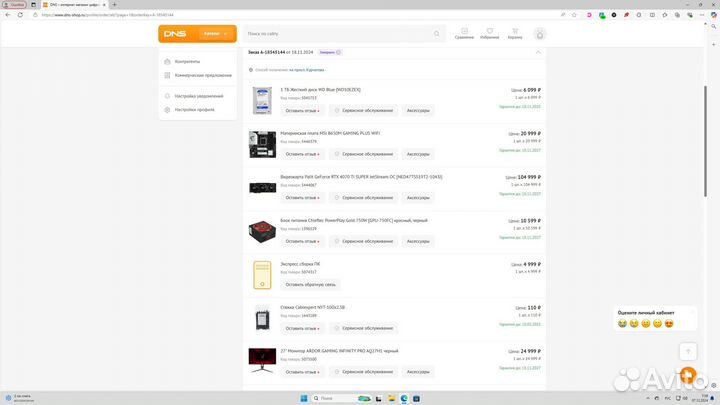Open service for Palit RTX video card

click(363, 197)
